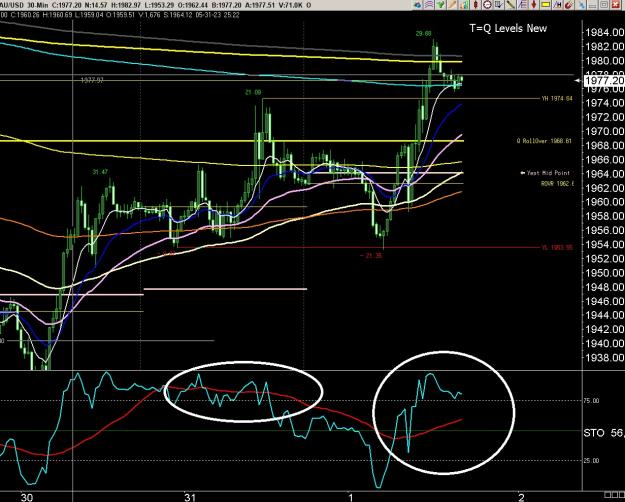The height and width of the screenshot is (502, 625).
Task: Click the YH 1974.64 level label
Action: coord(557,98)
